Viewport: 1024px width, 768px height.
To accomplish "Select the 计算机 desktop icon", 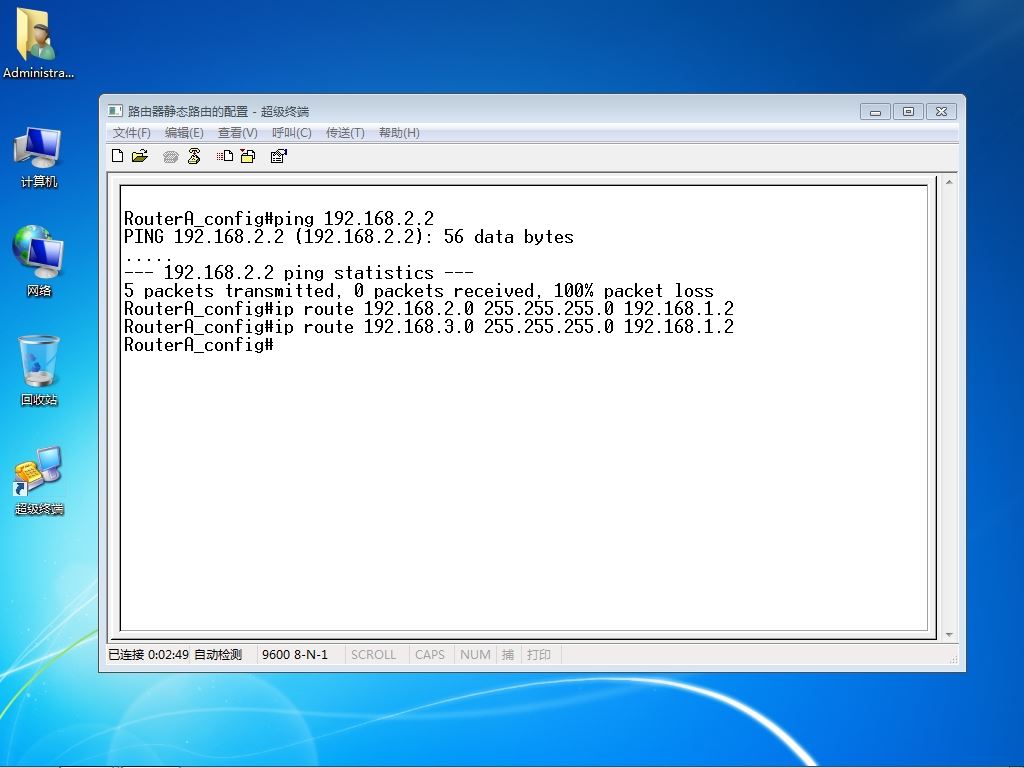I will point(39,157).
